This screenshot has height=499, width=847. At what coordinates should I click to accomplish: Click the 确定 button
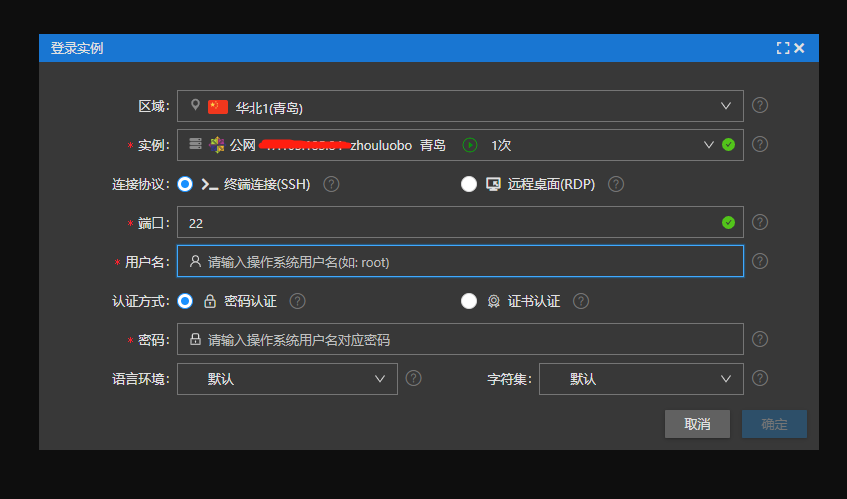click(x=775, y=424)
